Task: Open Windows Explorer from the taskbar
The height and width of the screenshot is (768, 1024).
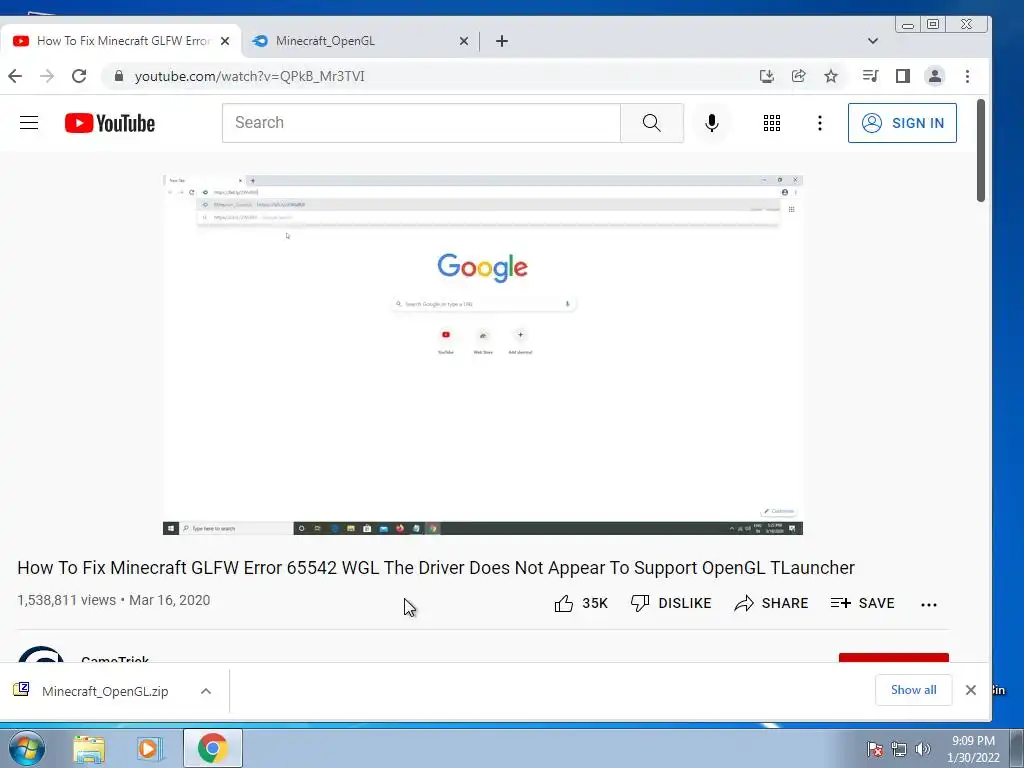Action: 89,748
